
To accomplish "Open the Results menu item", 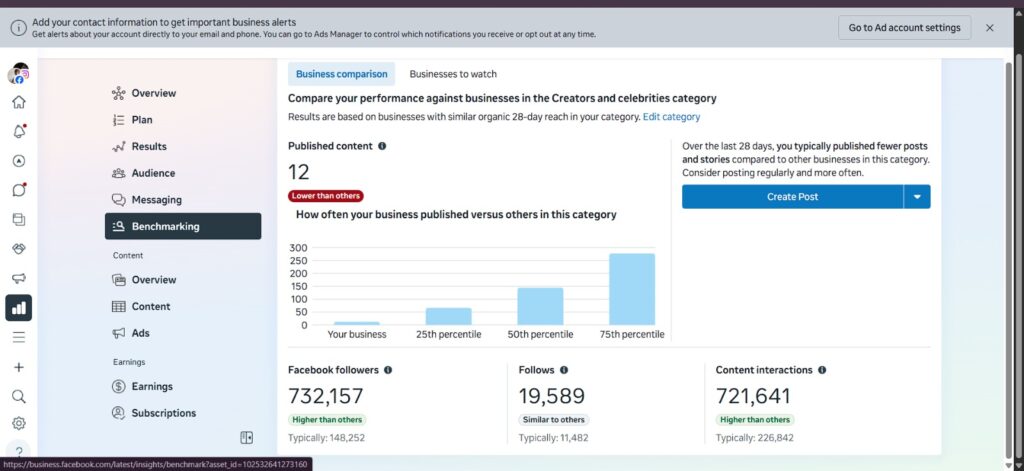I will tap(183, 147).
